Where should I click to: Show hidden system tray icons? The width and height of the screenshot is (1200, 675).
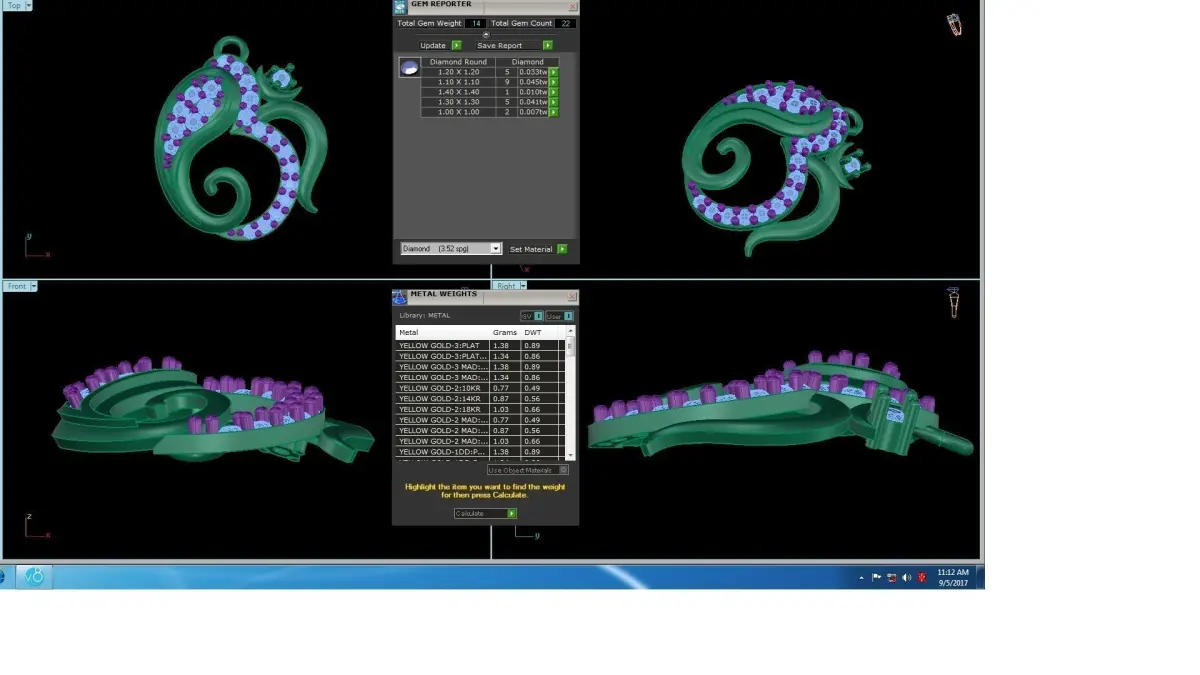click(861, 578)
